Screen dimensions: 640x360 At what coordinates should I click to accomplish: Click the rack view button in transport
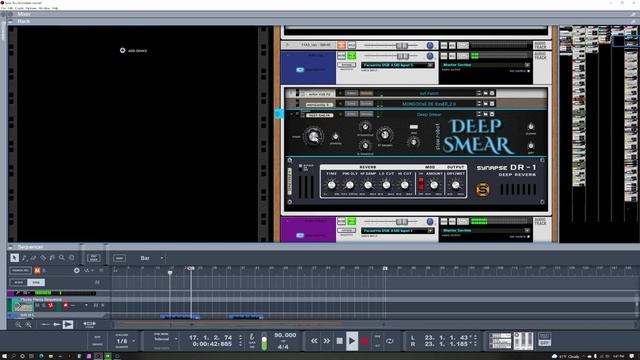500,341
